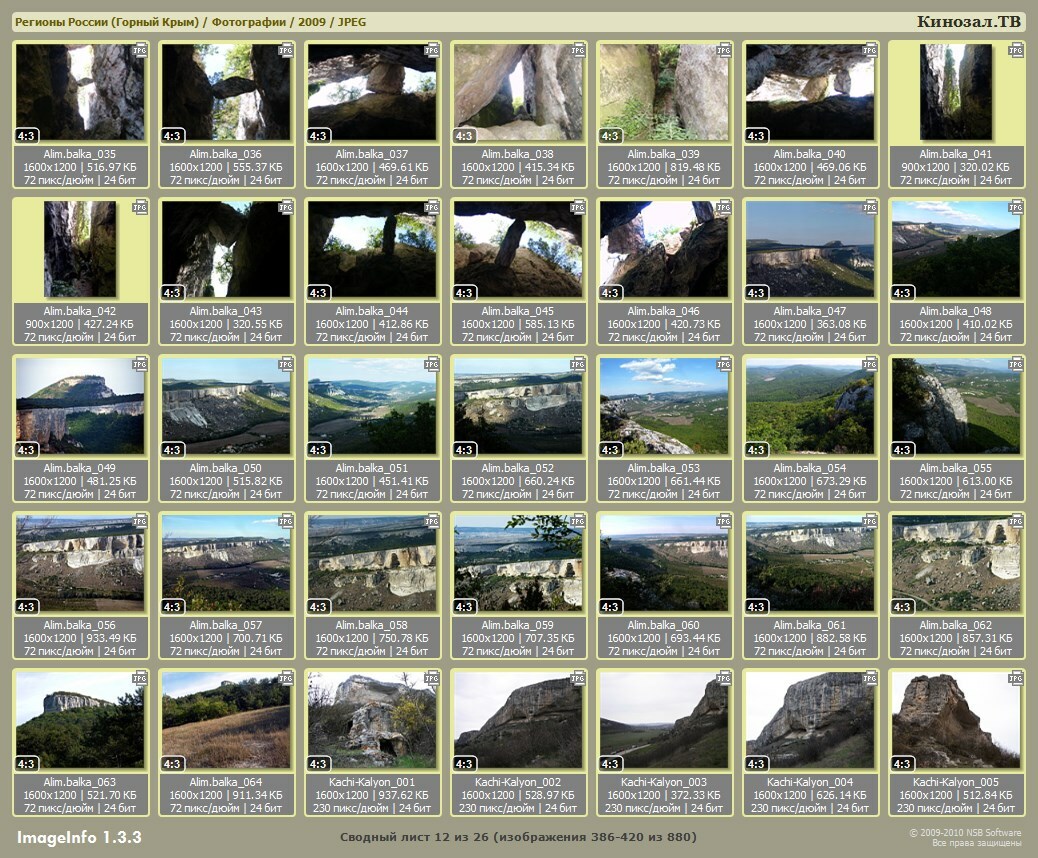Click the JPG badge on Kachi-Kalyon_001 thumbnail
This screenshot has width=1038, height=858.
pyautogui.click(x=432, y=678)
